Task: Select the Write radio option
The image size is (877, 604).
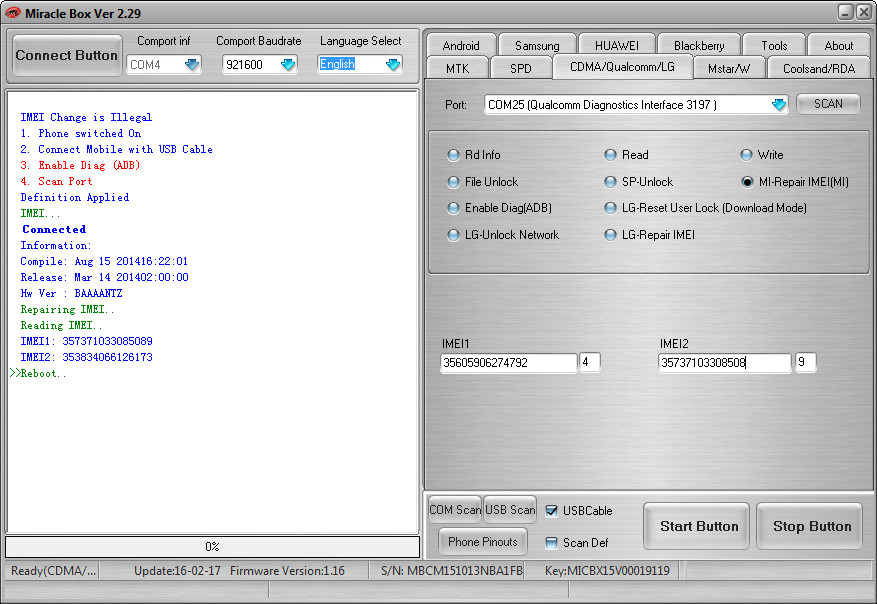Action: [x=762, y=155]
